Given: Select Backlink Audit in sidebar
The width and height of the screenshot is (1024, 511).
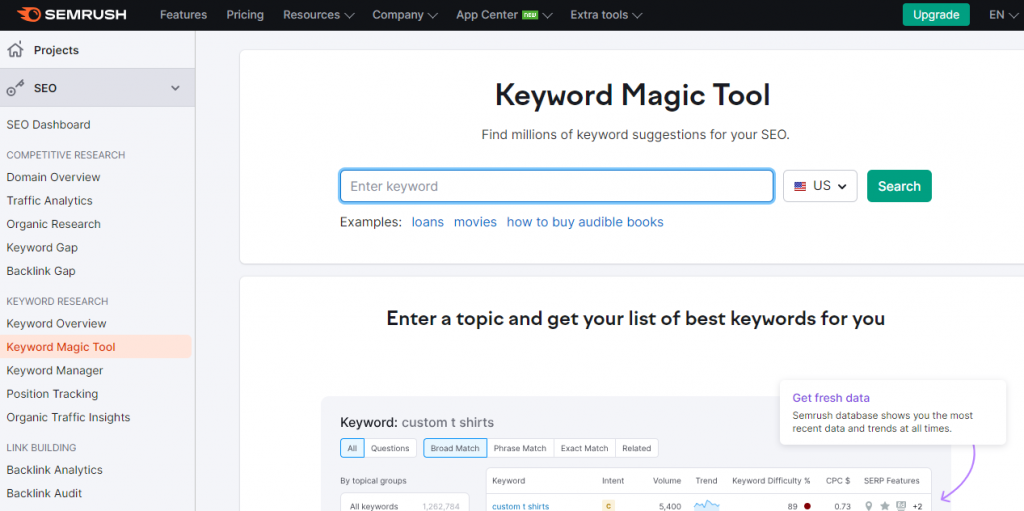Looking at the screenshot, I should pos(44,493).
